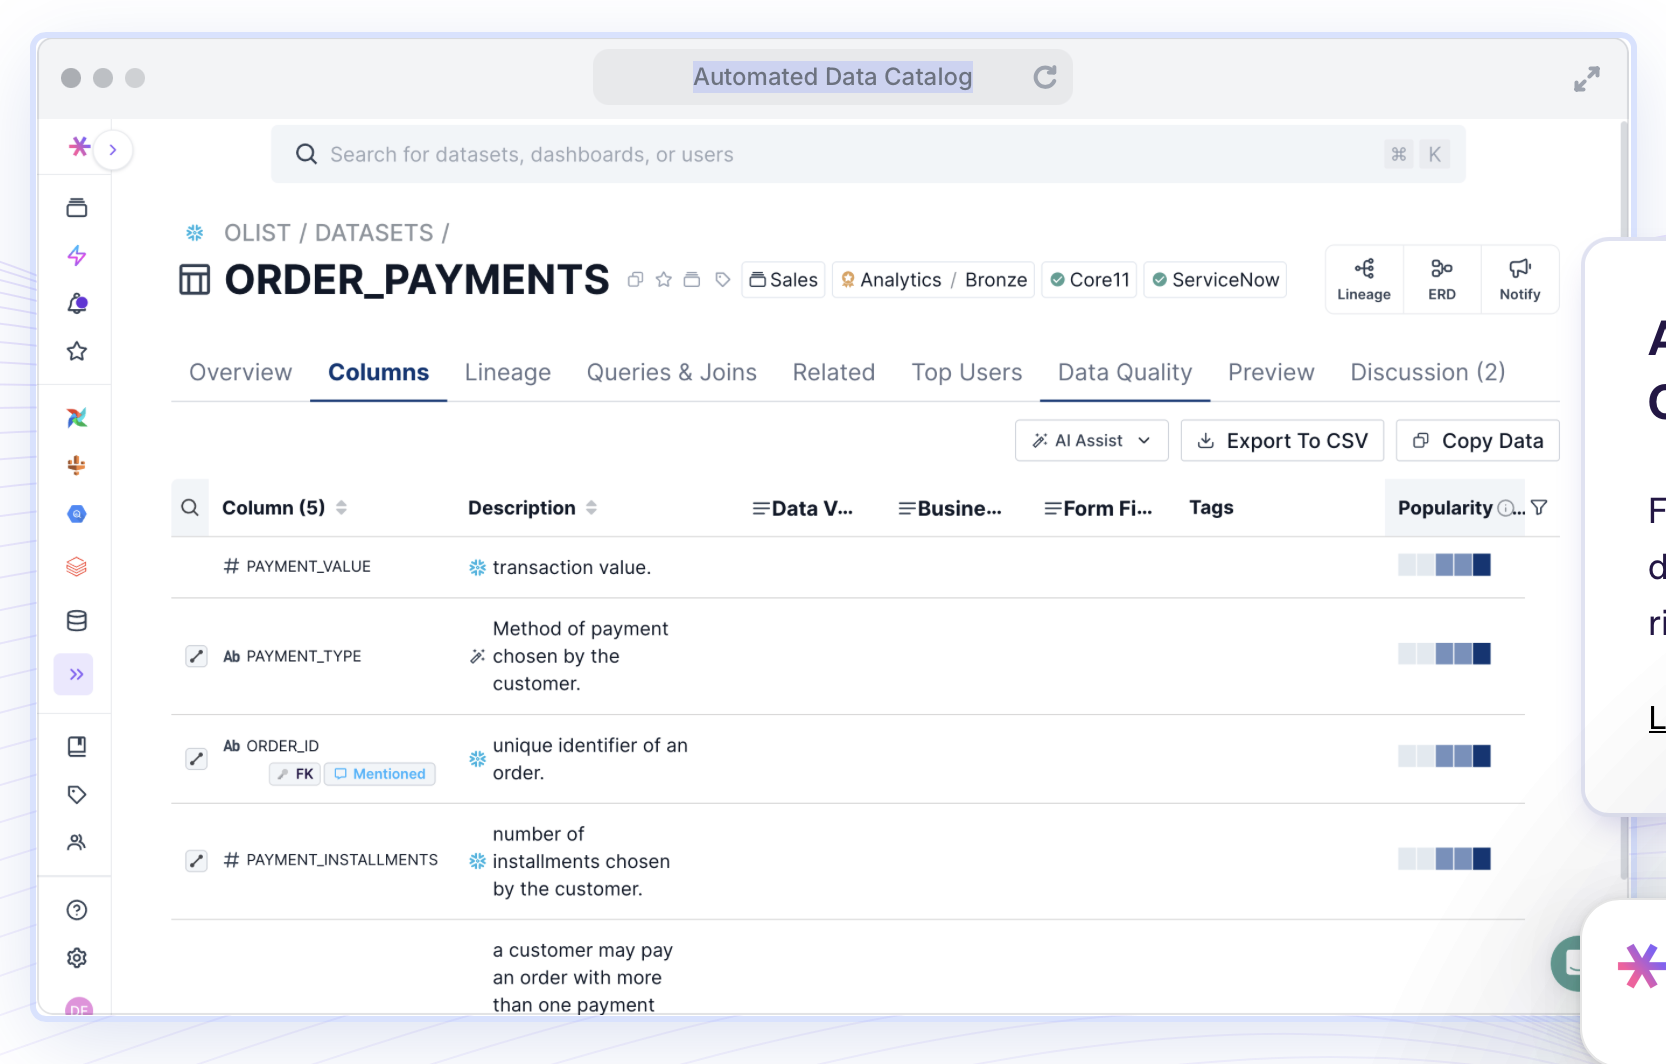Click the Form Fi... column header
Screen dimensions: 1666x1064
pyautogui.click(x=1098, y=508)
